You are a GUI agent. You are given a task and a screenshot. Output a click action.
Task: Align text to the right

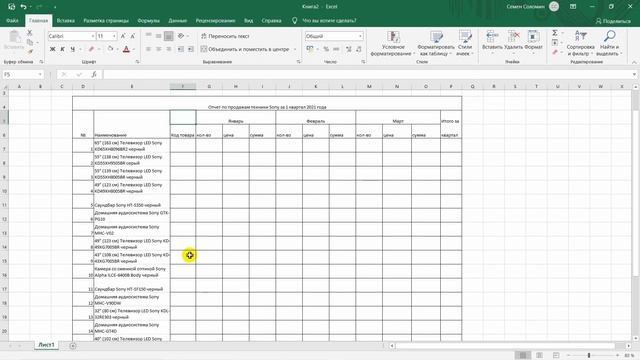(x=169, y=49)
